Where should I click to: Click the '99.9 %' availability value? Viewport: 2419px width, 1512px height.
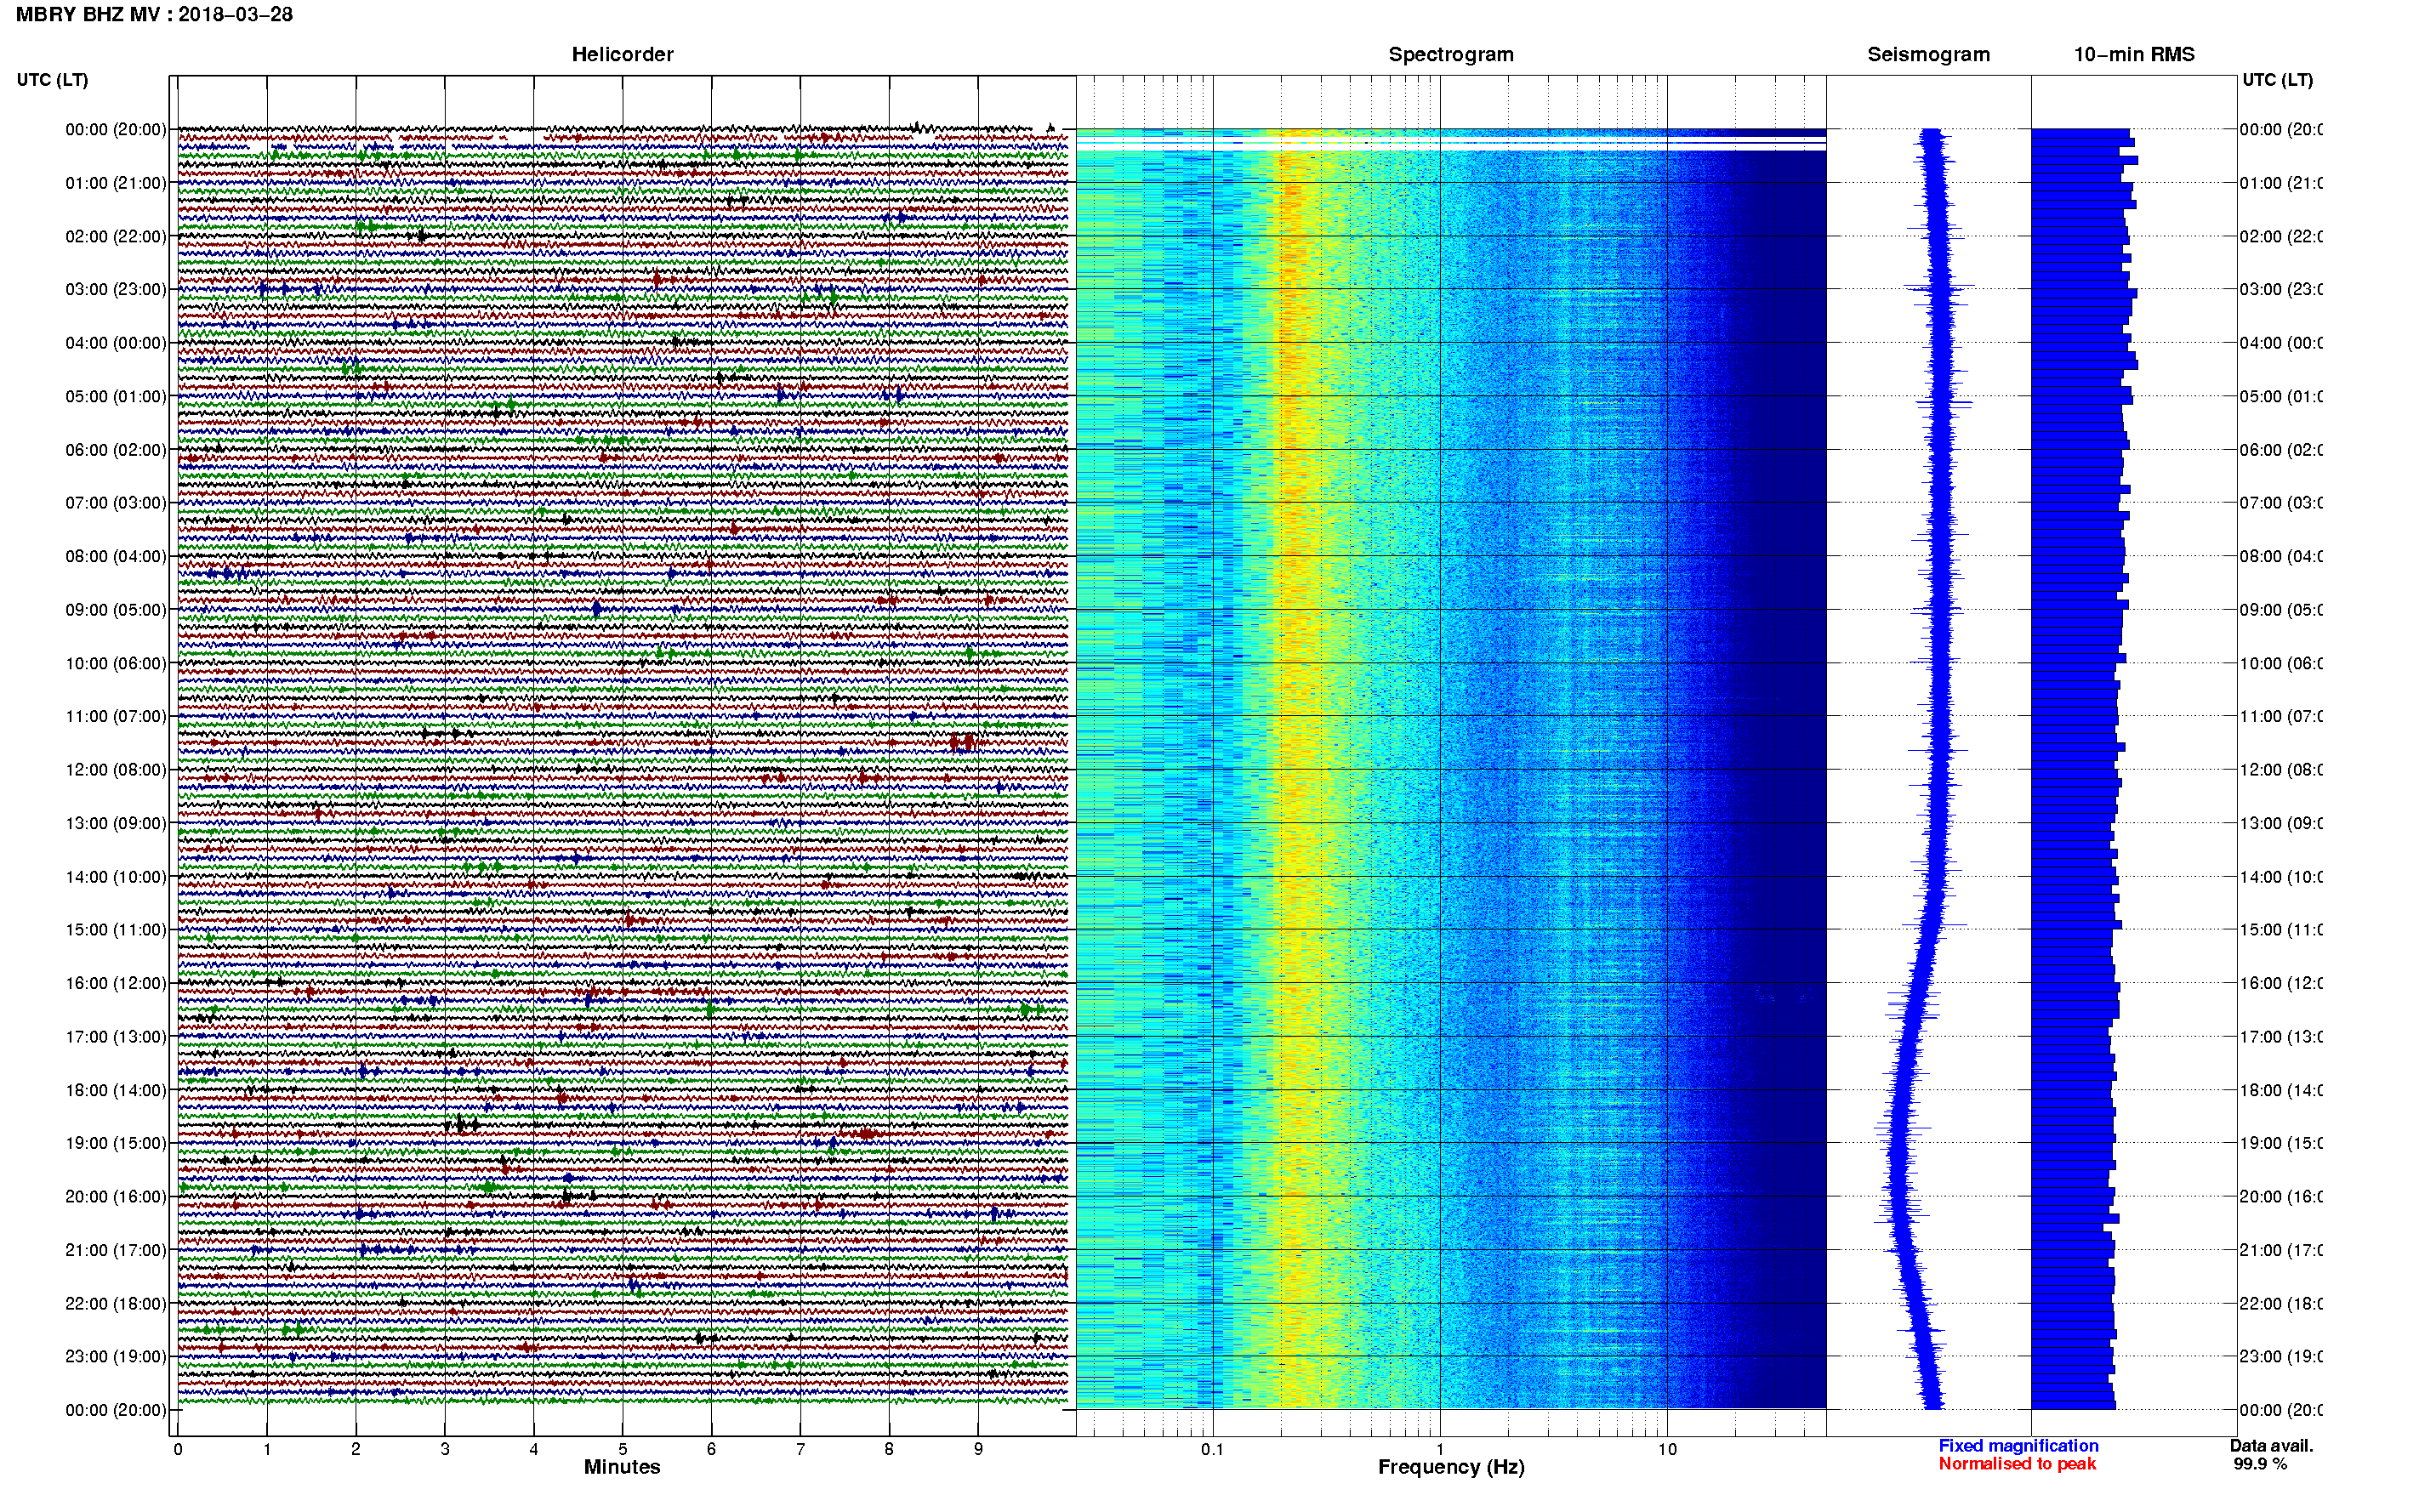click(2260, 1464)
